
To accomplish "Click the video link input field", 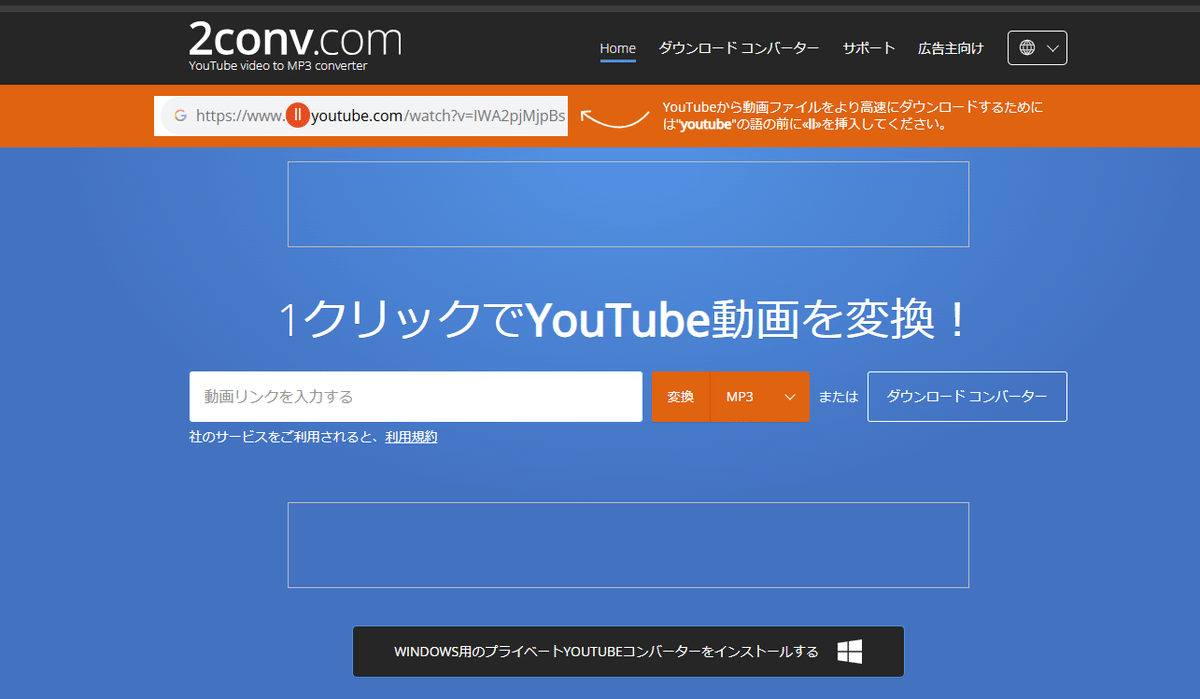I will pyautogui.click(x=416, y=397).
